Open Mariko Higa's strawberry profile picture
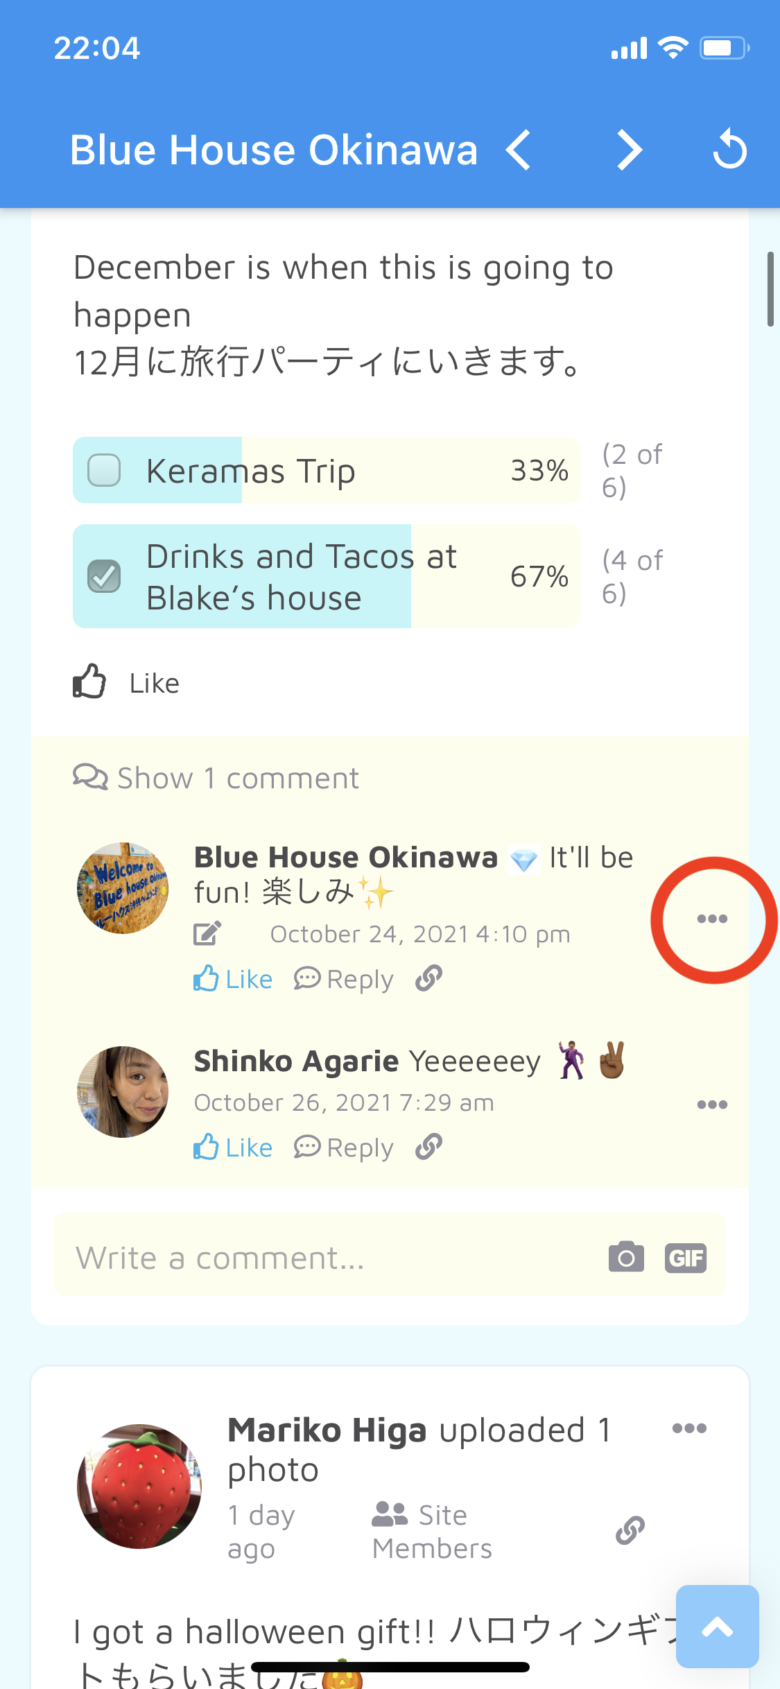The width and height of the screenshot is (780, 1689). [139, 1486]
